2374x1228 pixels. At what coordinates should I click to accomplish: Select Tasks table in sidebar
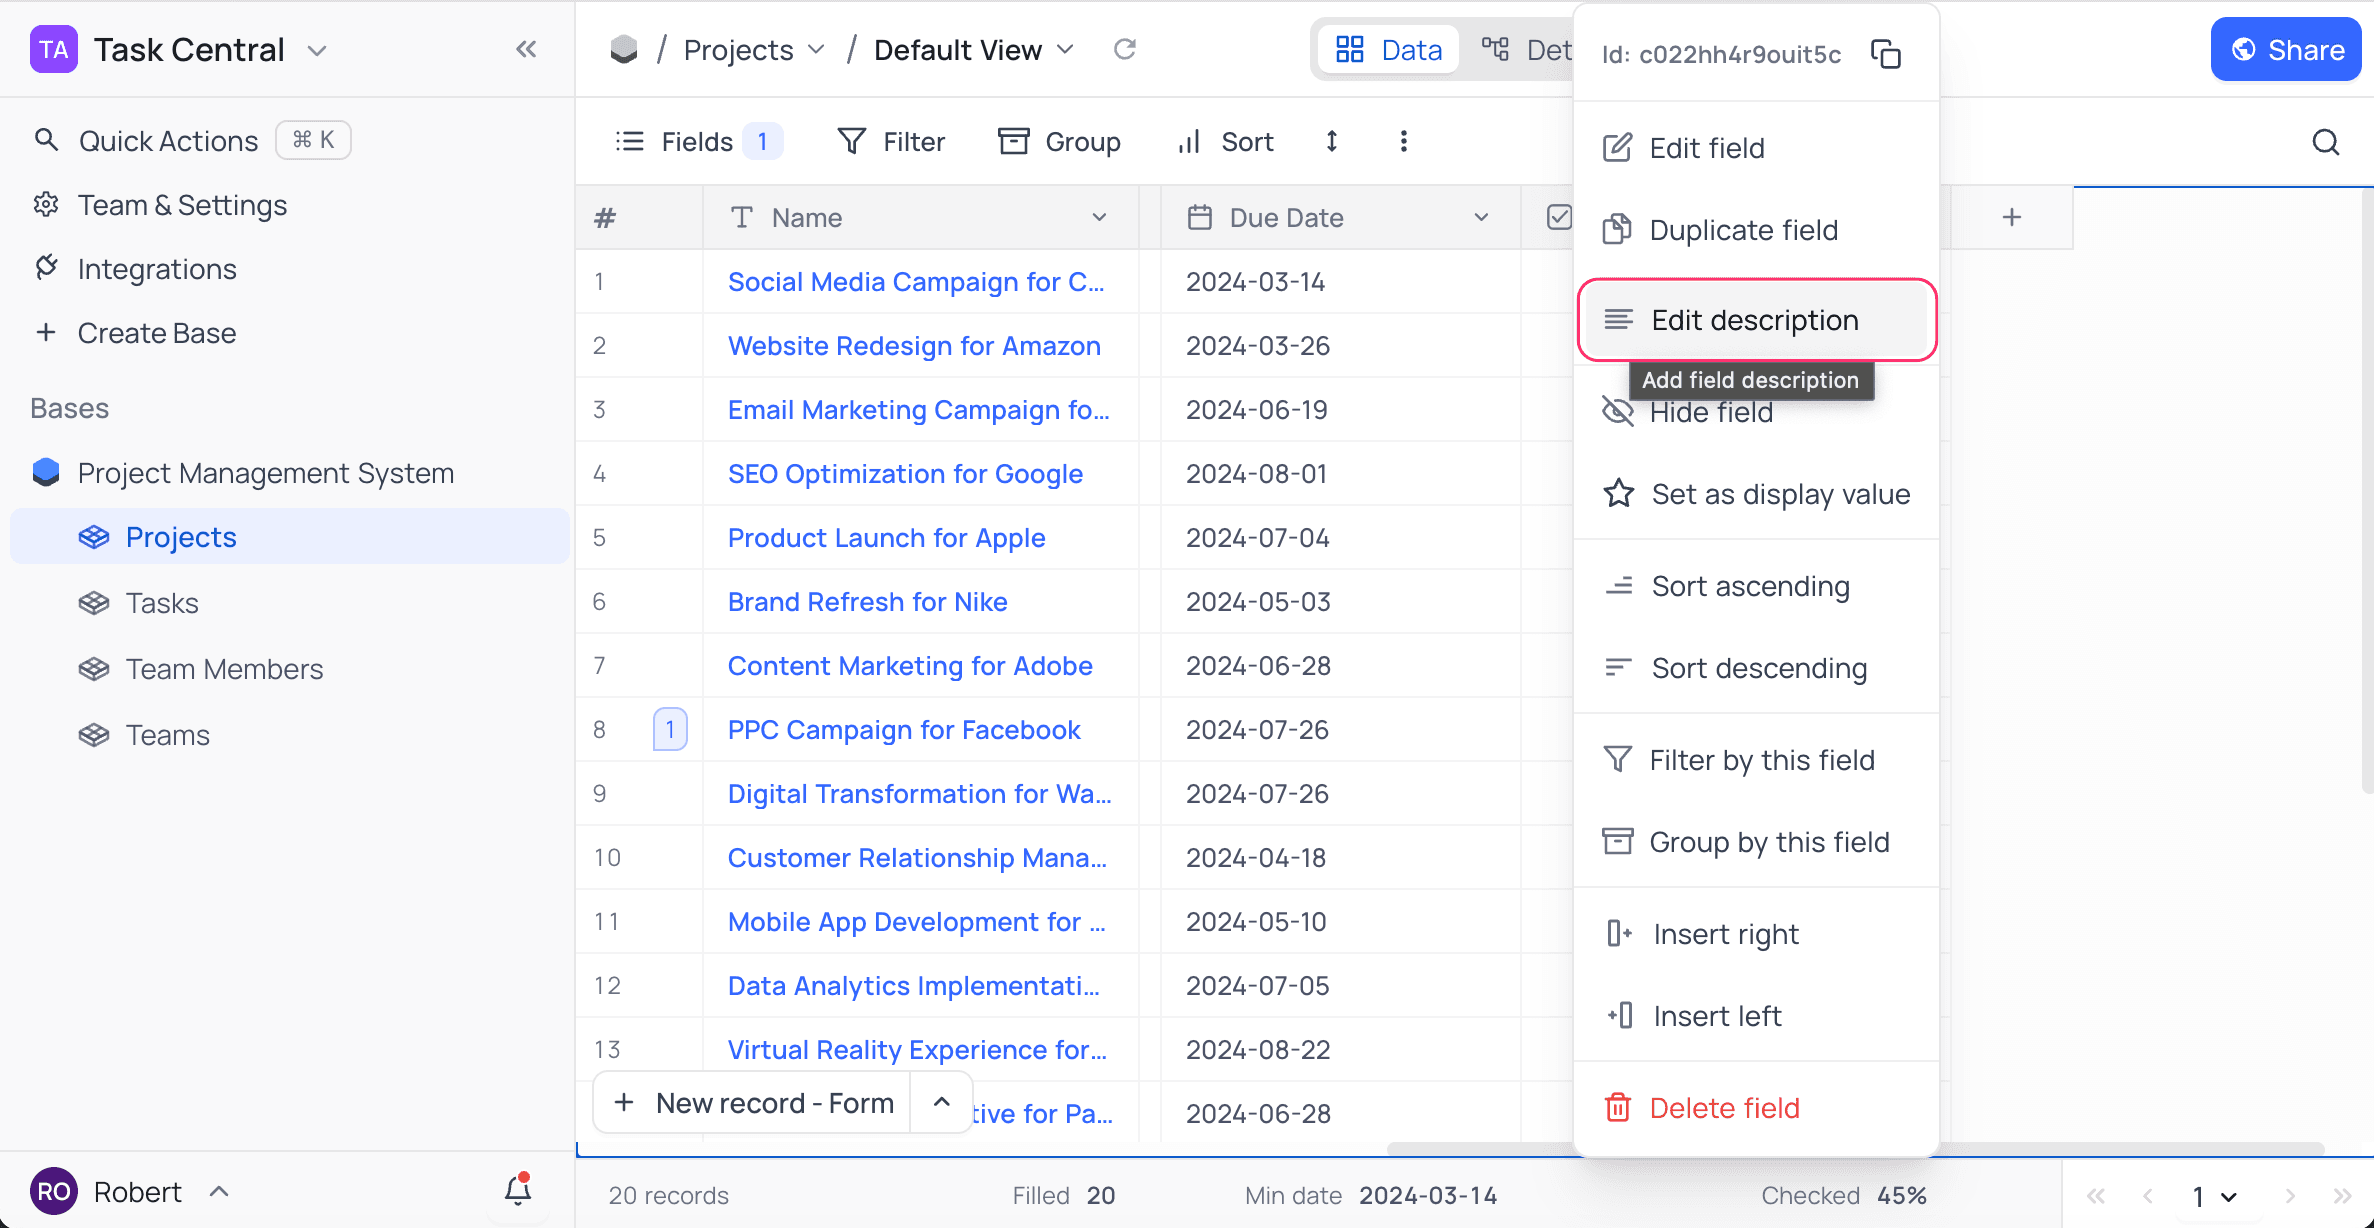tap(162, 603)
